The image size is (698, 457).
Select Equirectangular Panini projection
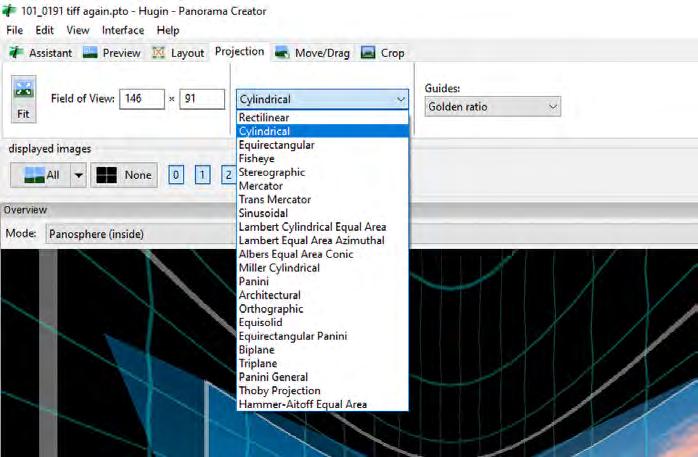322,336
